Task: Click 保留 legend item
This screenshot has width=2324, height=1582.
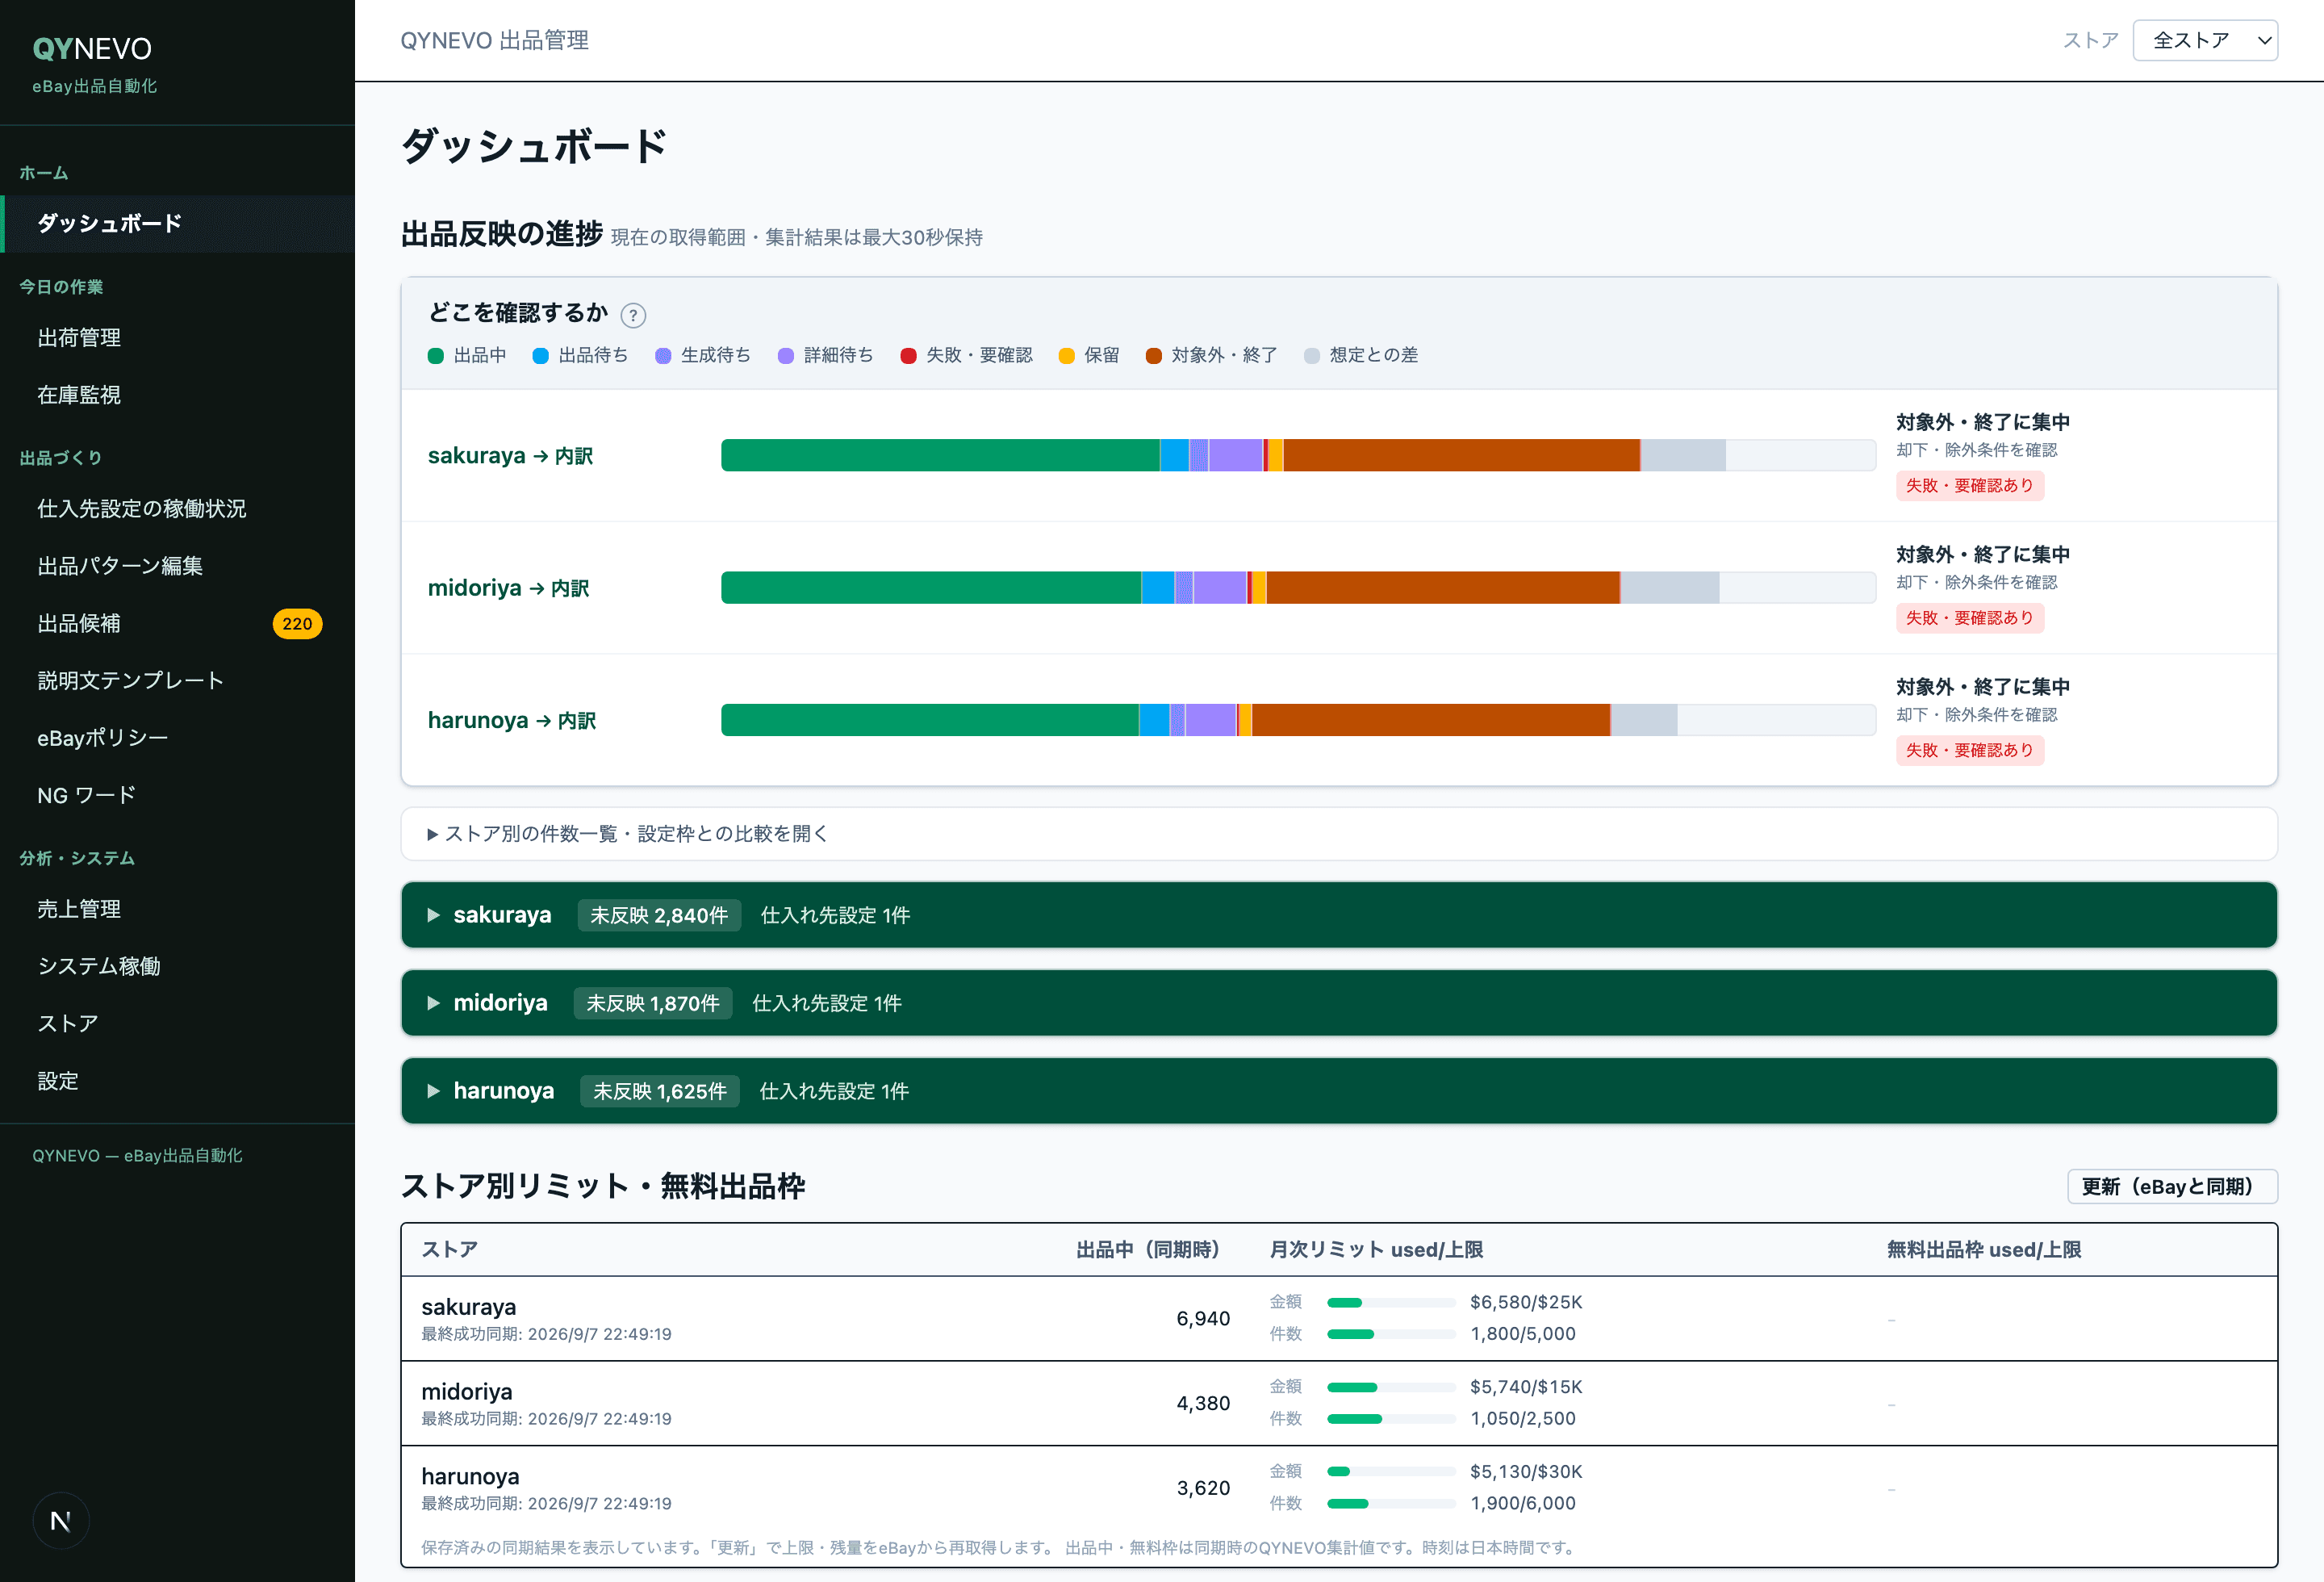Action: (1089, 355)
